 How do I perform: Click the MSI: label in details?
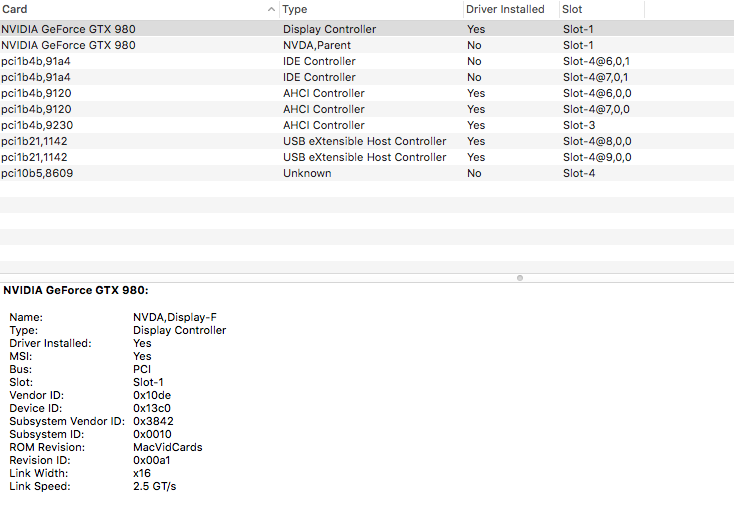click(21, 356)
